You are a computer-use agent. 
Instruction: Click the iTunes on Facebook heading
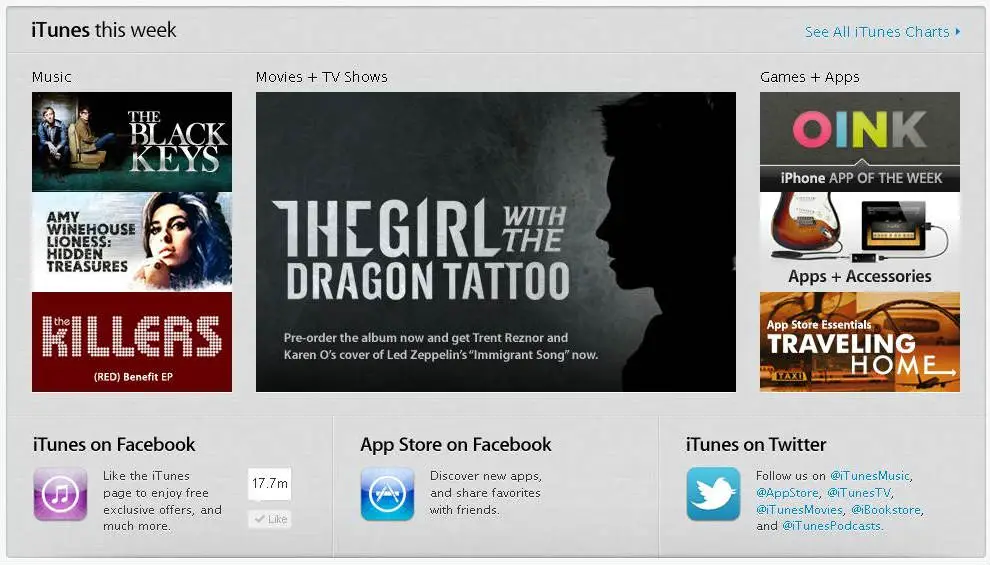pos(114,444)
